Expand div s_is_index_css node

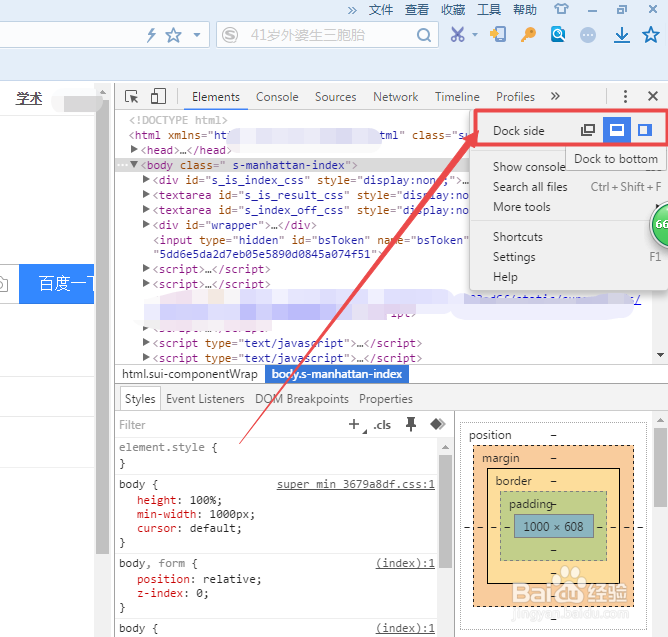[x=146, y=179]
